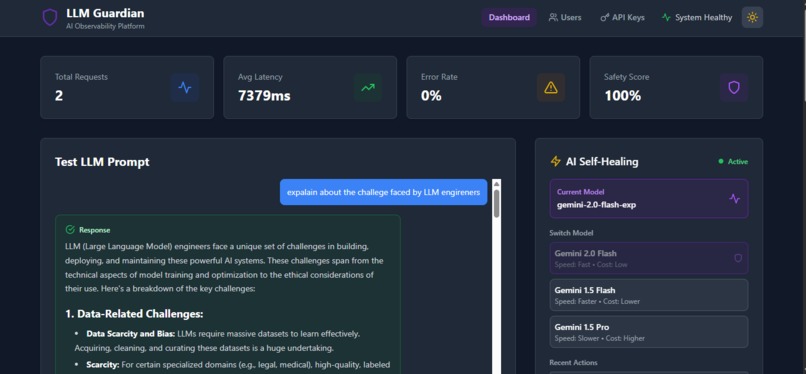
Task: Select the Gemini 2.0 Flash model option
Action: (649, 258)
